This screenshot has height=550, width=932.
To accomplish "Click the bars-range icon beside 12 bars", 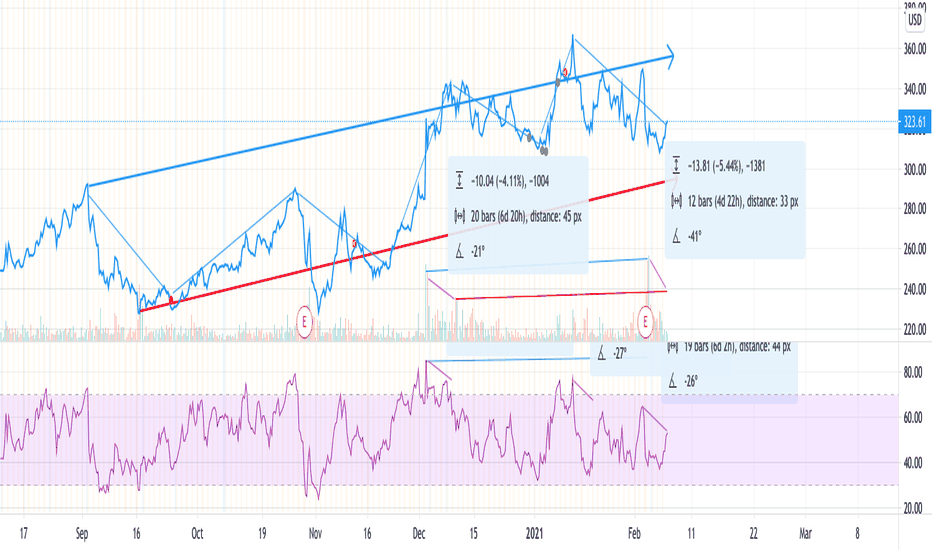I will pos(676,201).
